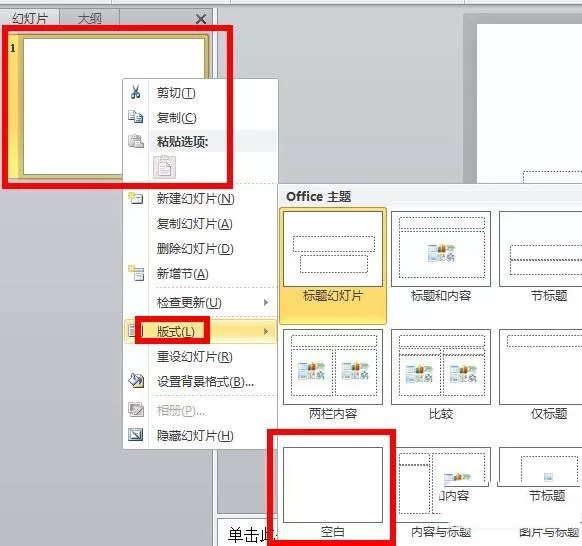The width and height of the screenshot is (582, 546).
Task: Select 隐藏幻灯片(H) menu entry
Action: 195,435
